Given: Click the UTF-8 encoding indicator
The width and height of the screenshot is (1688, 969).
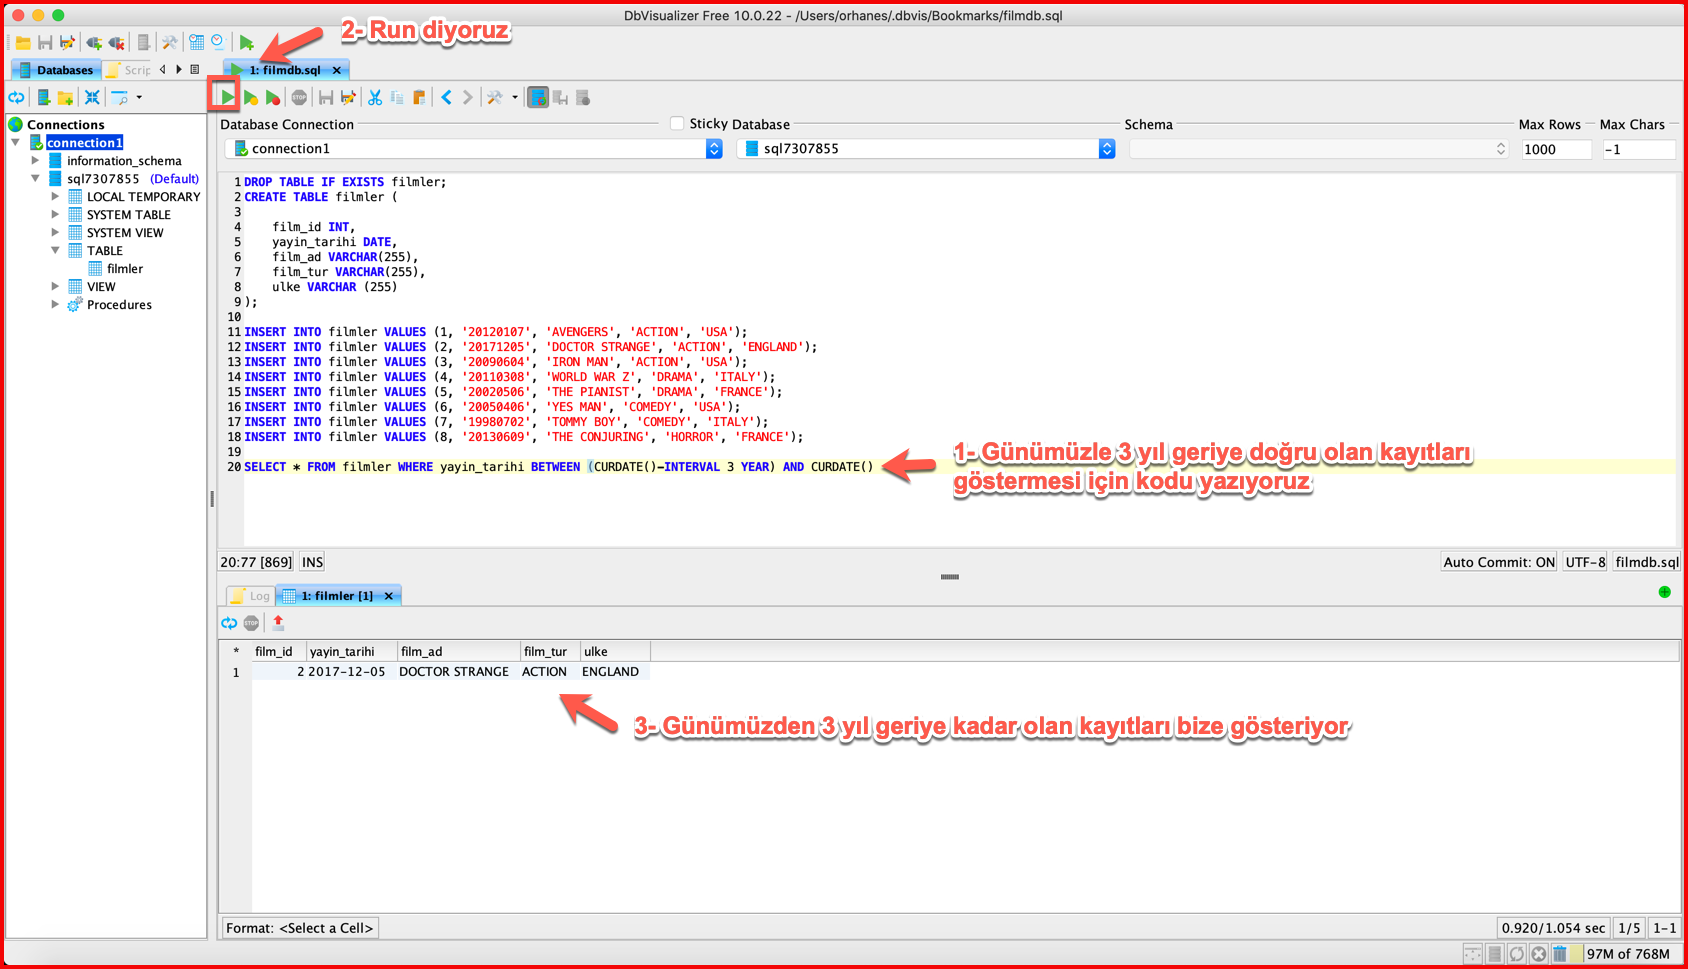Looking at the screenshot, I should point(1585,562).
